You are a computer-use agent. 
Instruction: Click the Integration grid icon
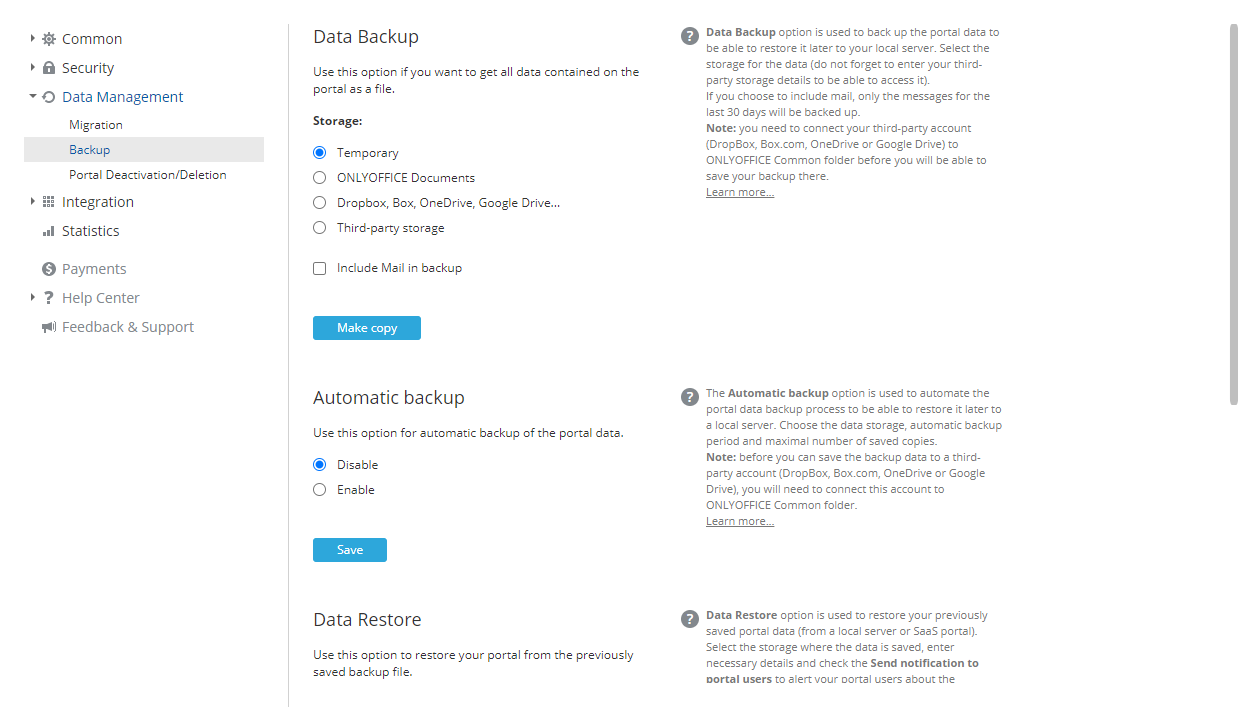click(47, 201)
